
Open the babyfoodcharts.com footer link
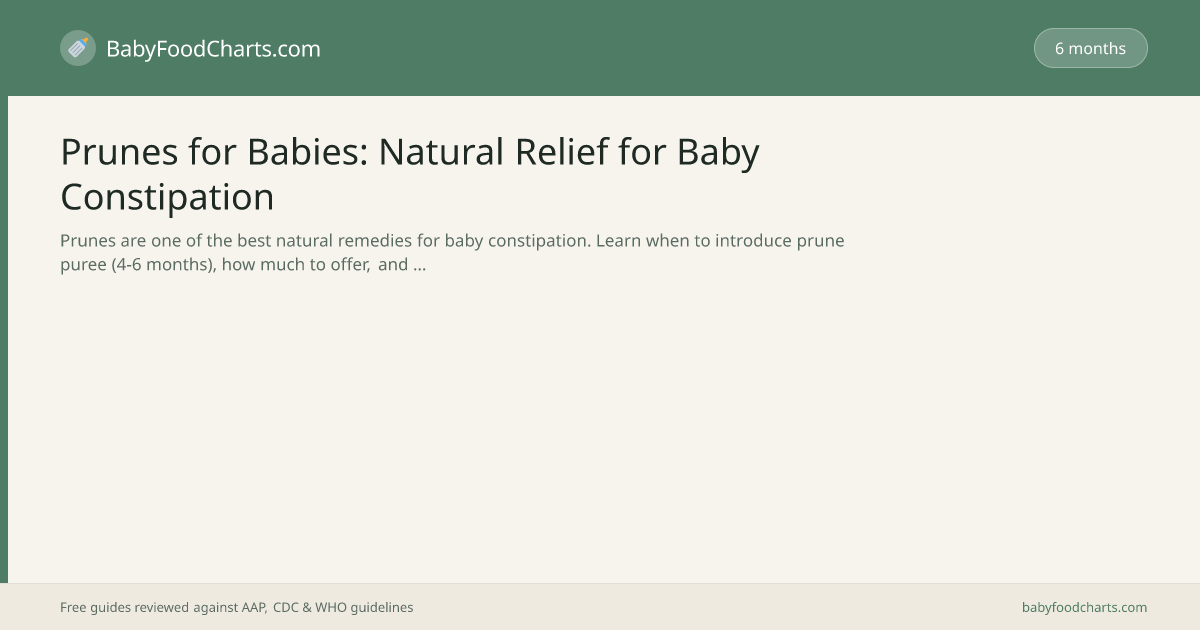pyautogui.click(x=1084, y=607)
